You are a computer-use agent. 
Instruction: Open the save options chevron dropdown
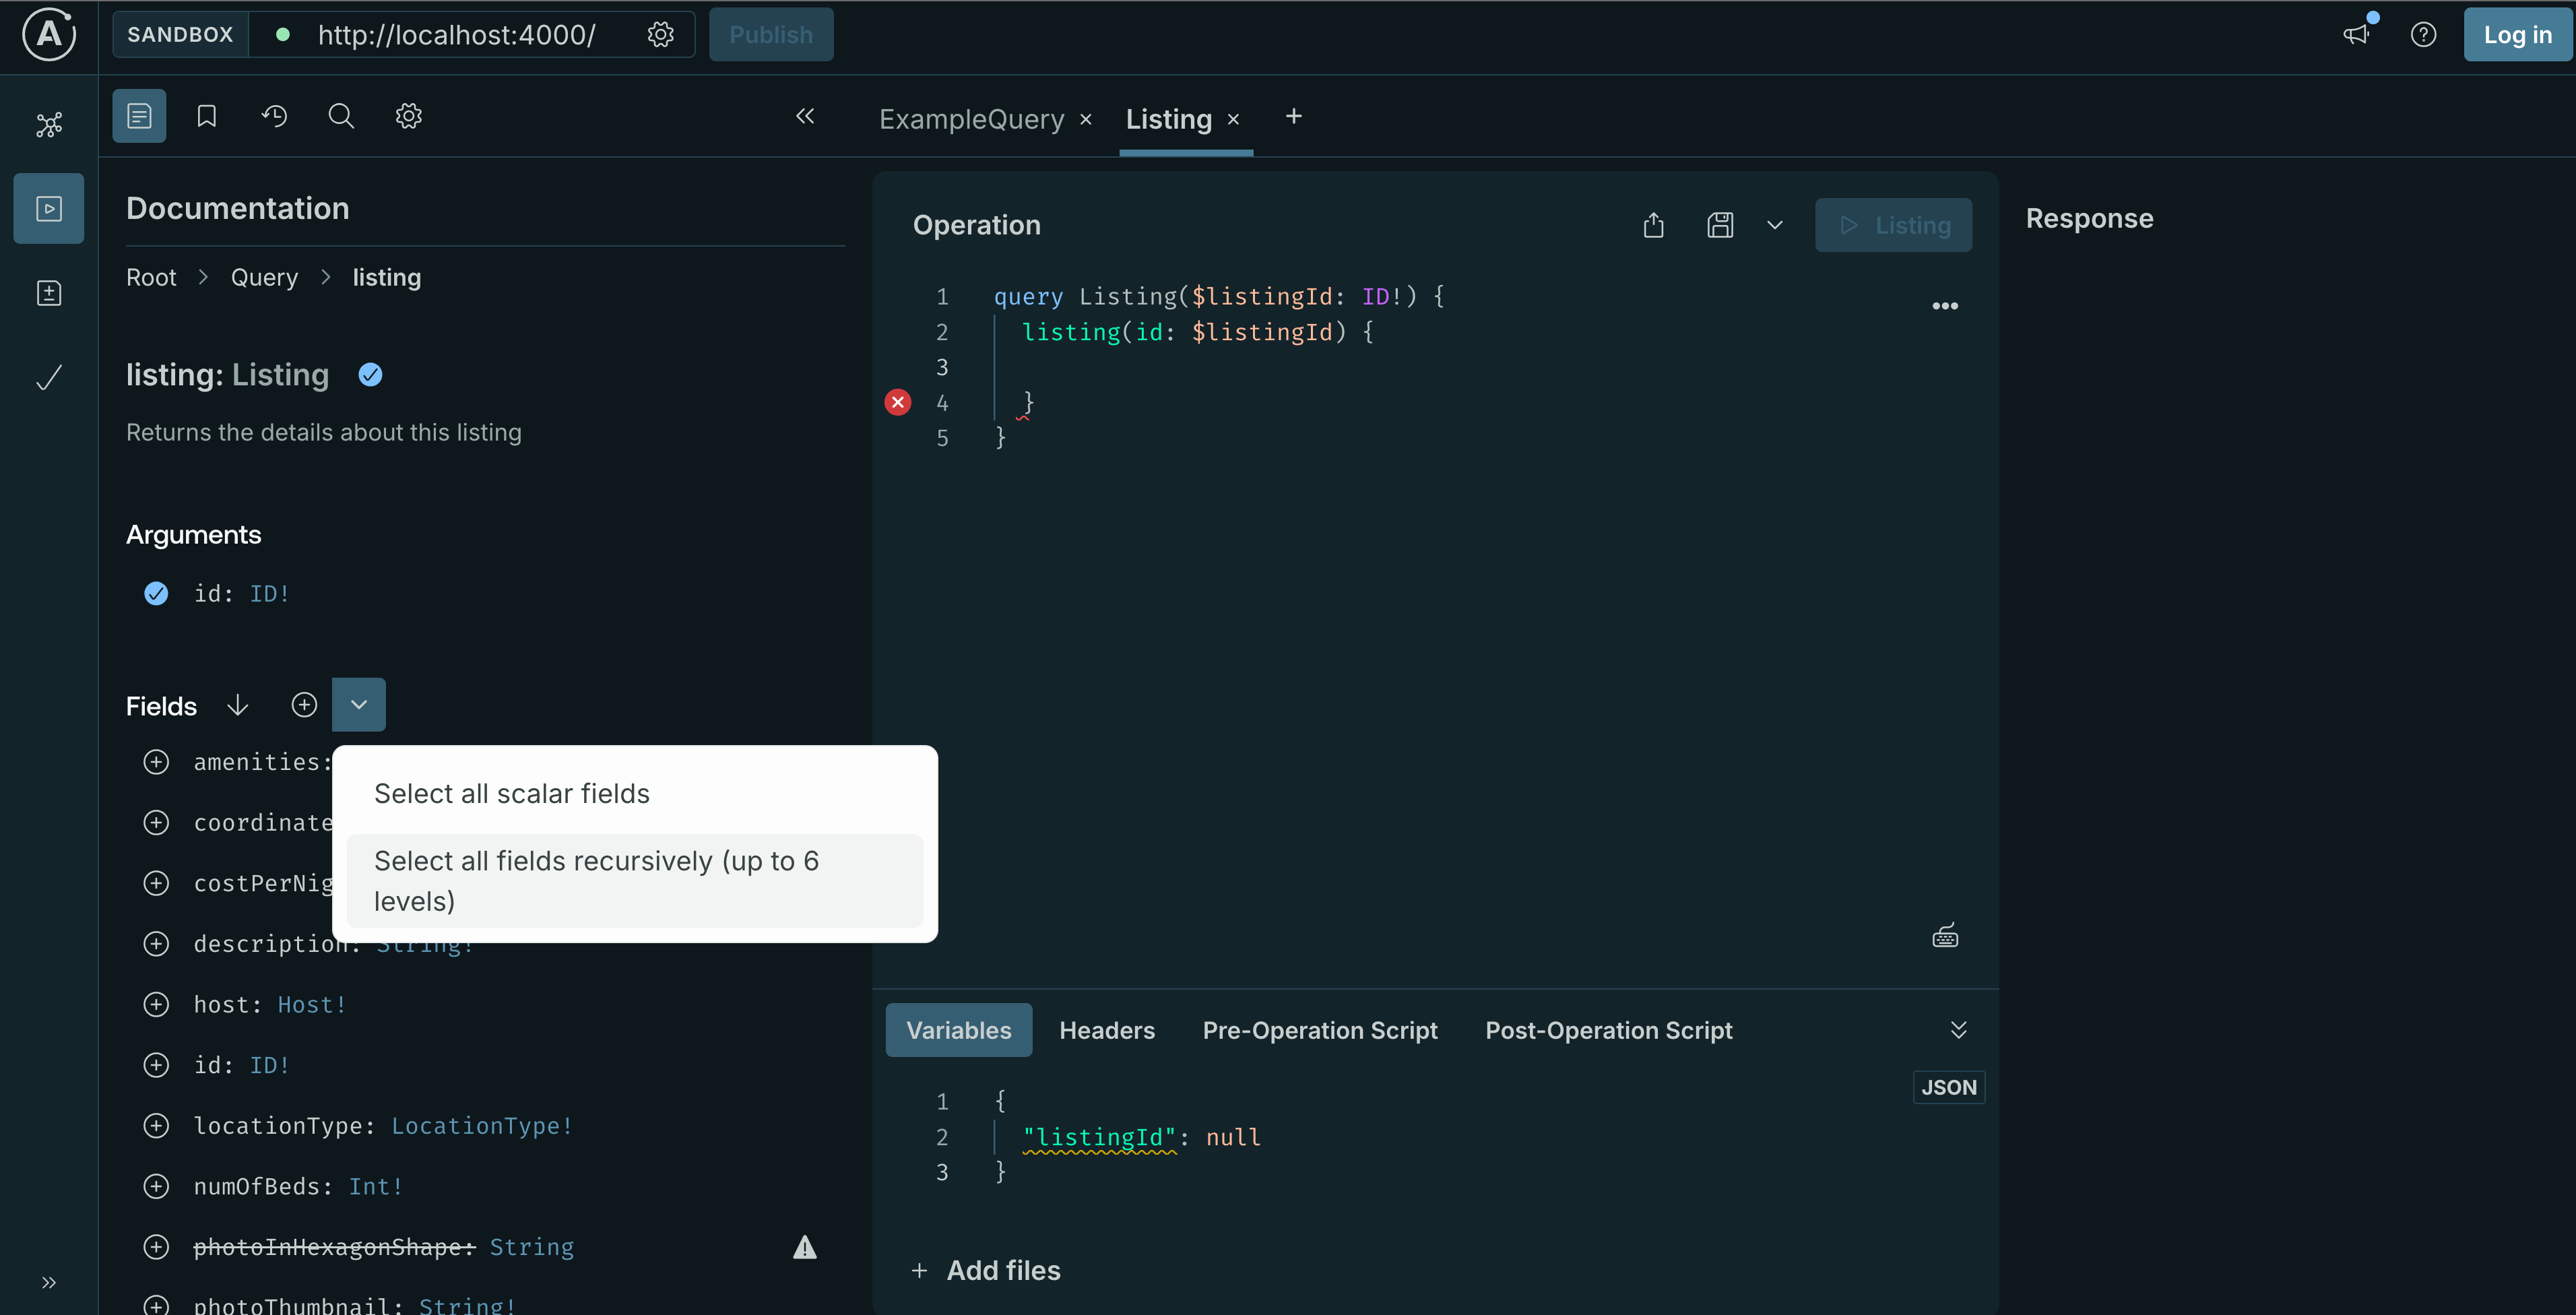[x=1774, y=224]
